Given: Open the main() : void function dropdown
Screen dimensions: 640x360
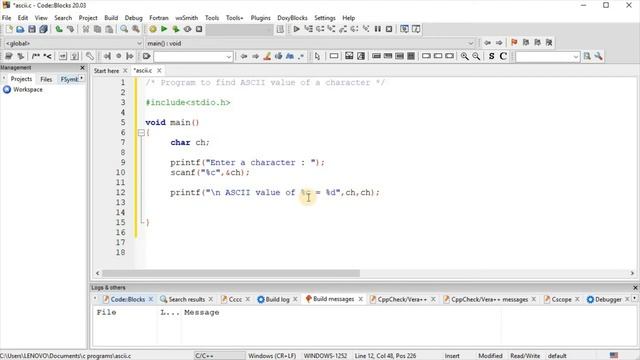Looking at the screenshot, I should pyautogui.click(x=471, y=43).
